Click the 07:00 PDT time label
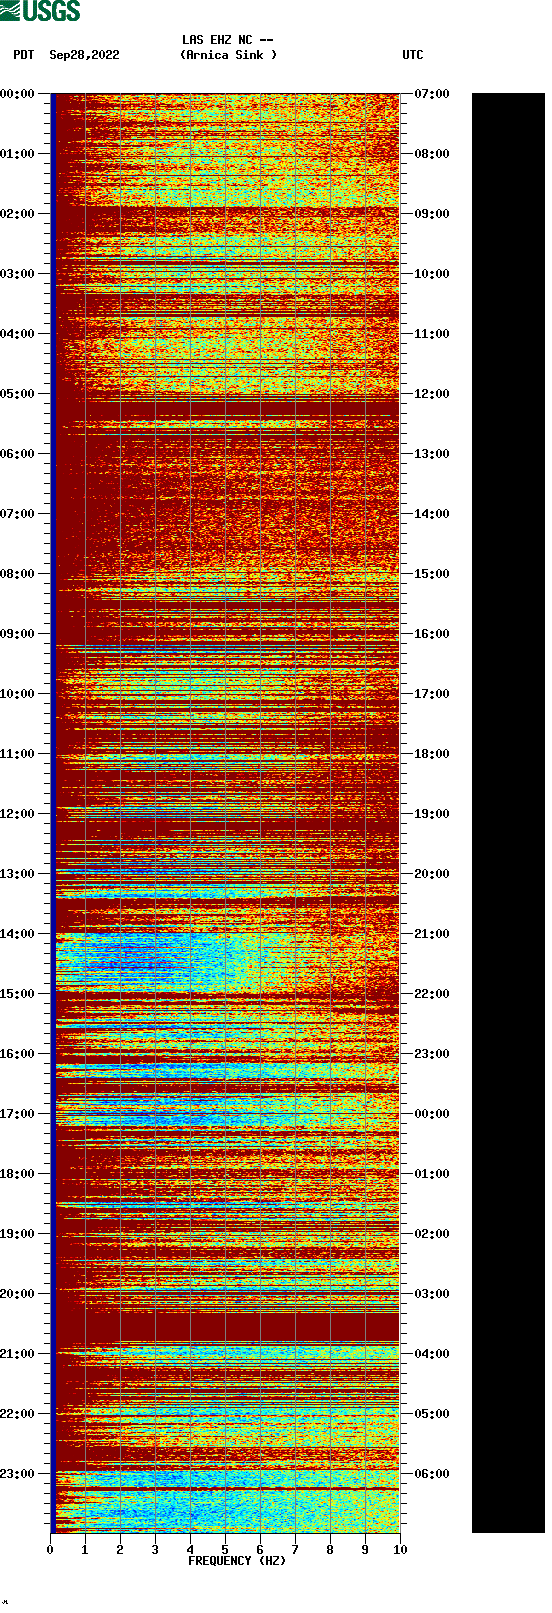Viewport: 552px width, 1613px height. coord(17,514)
